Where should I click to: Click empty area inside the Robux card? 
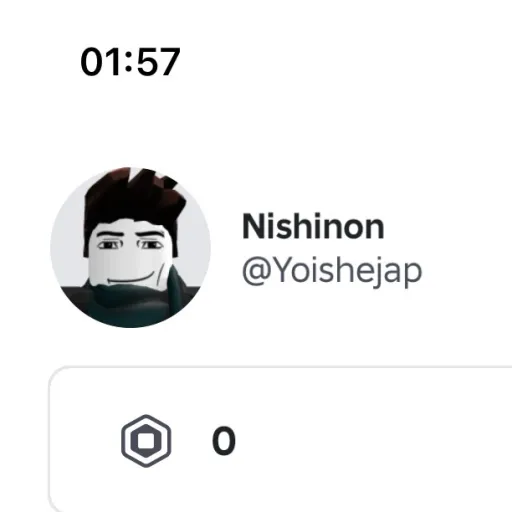367,441
